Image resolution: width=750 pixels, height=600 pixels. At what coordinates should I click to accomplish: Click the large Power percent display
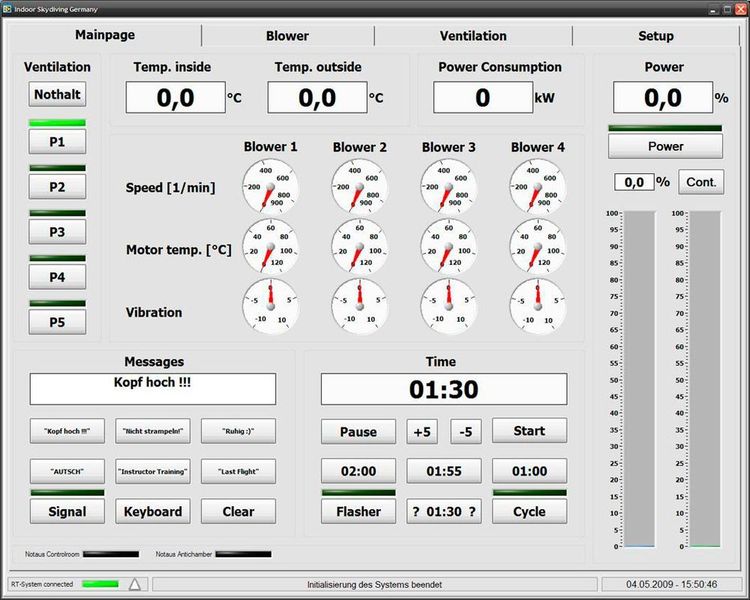click(x=663, y=98)
